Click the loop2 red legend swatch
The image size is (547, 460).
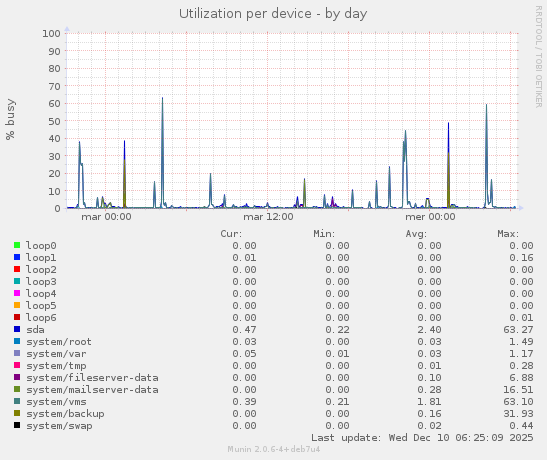(x=17, y=269)
